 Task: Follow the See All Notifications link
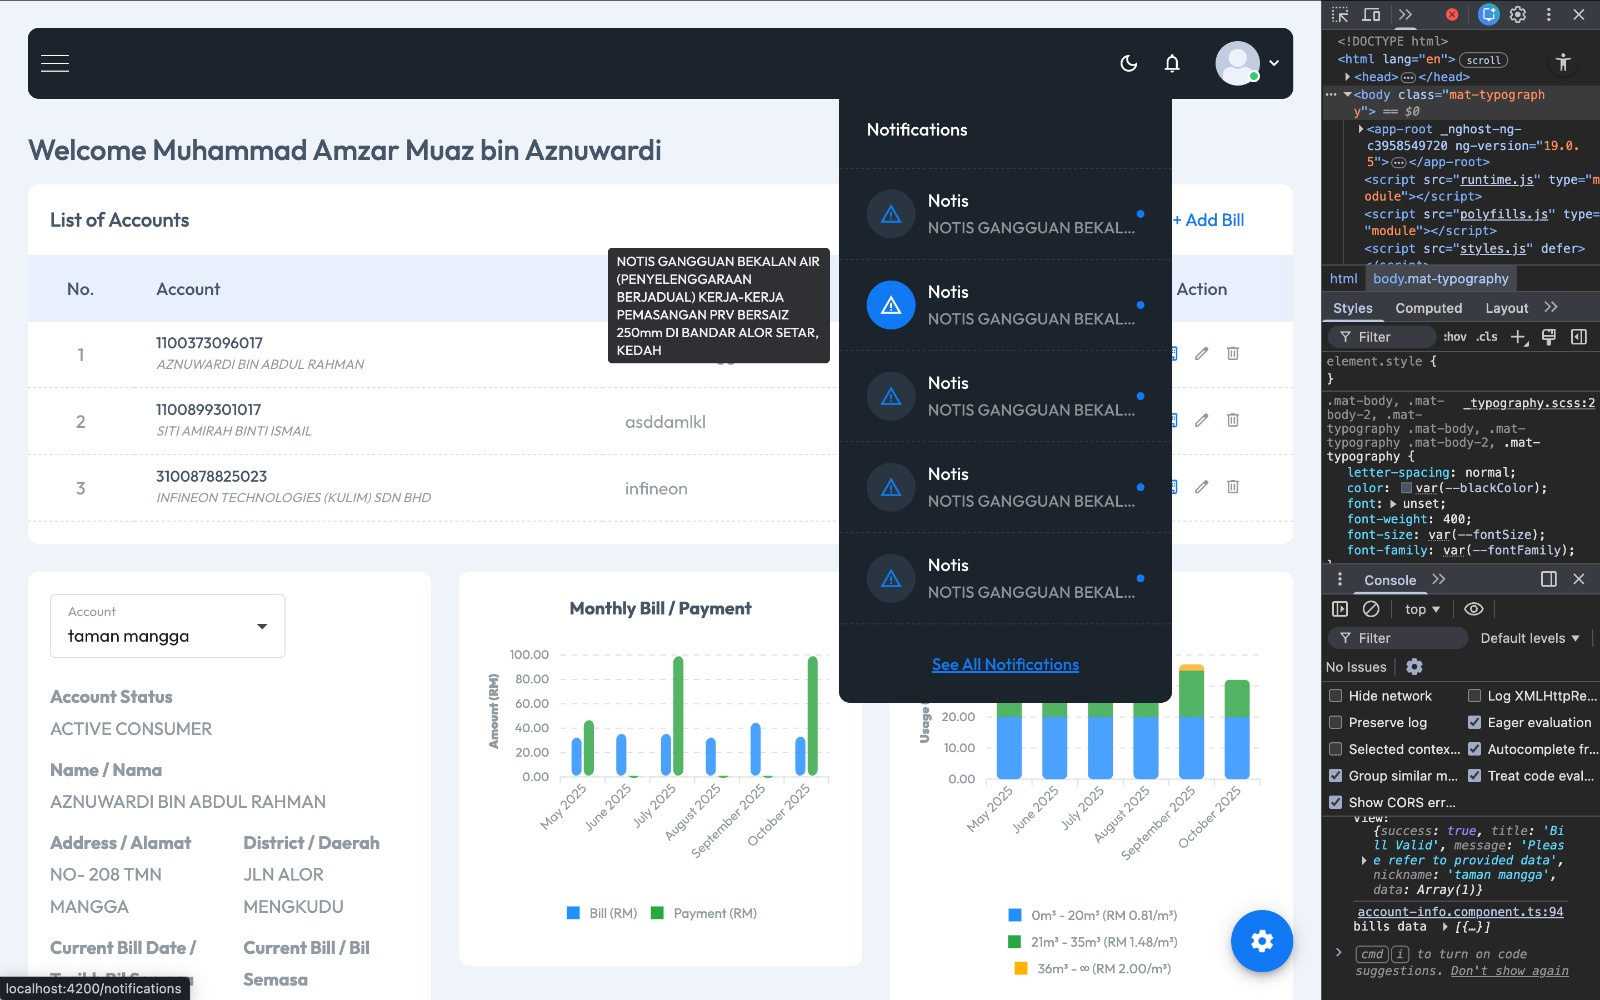1005,665
